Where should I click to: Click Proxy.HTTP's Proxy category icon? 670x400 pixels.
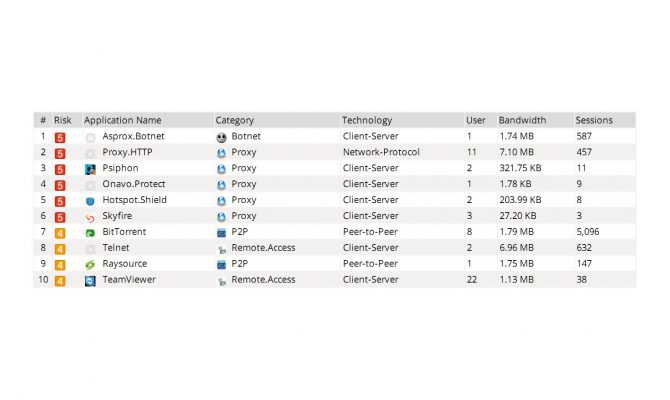click(x=221, y=152)
